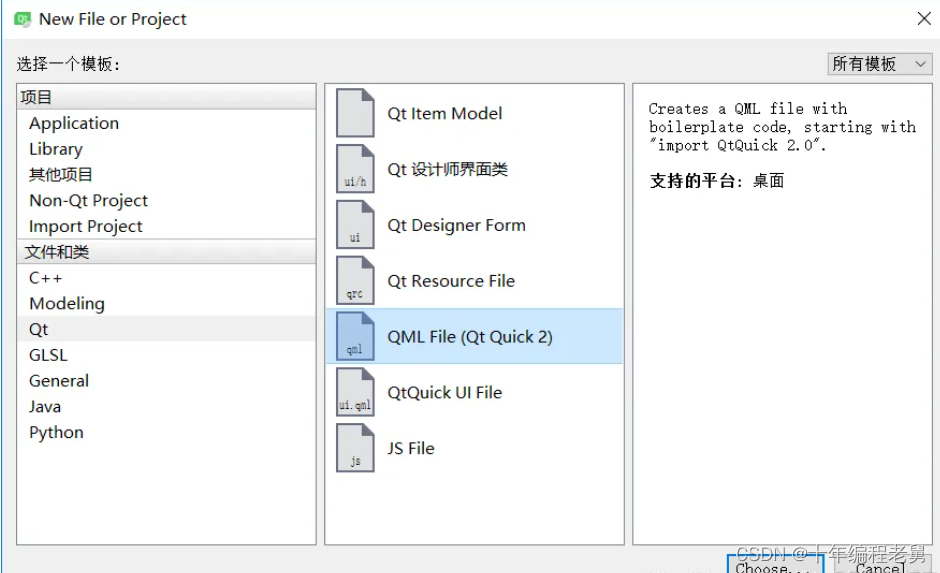This screenshot has height=573, width=940.
Task: Click the js file icon
Action: click(355, 448)
